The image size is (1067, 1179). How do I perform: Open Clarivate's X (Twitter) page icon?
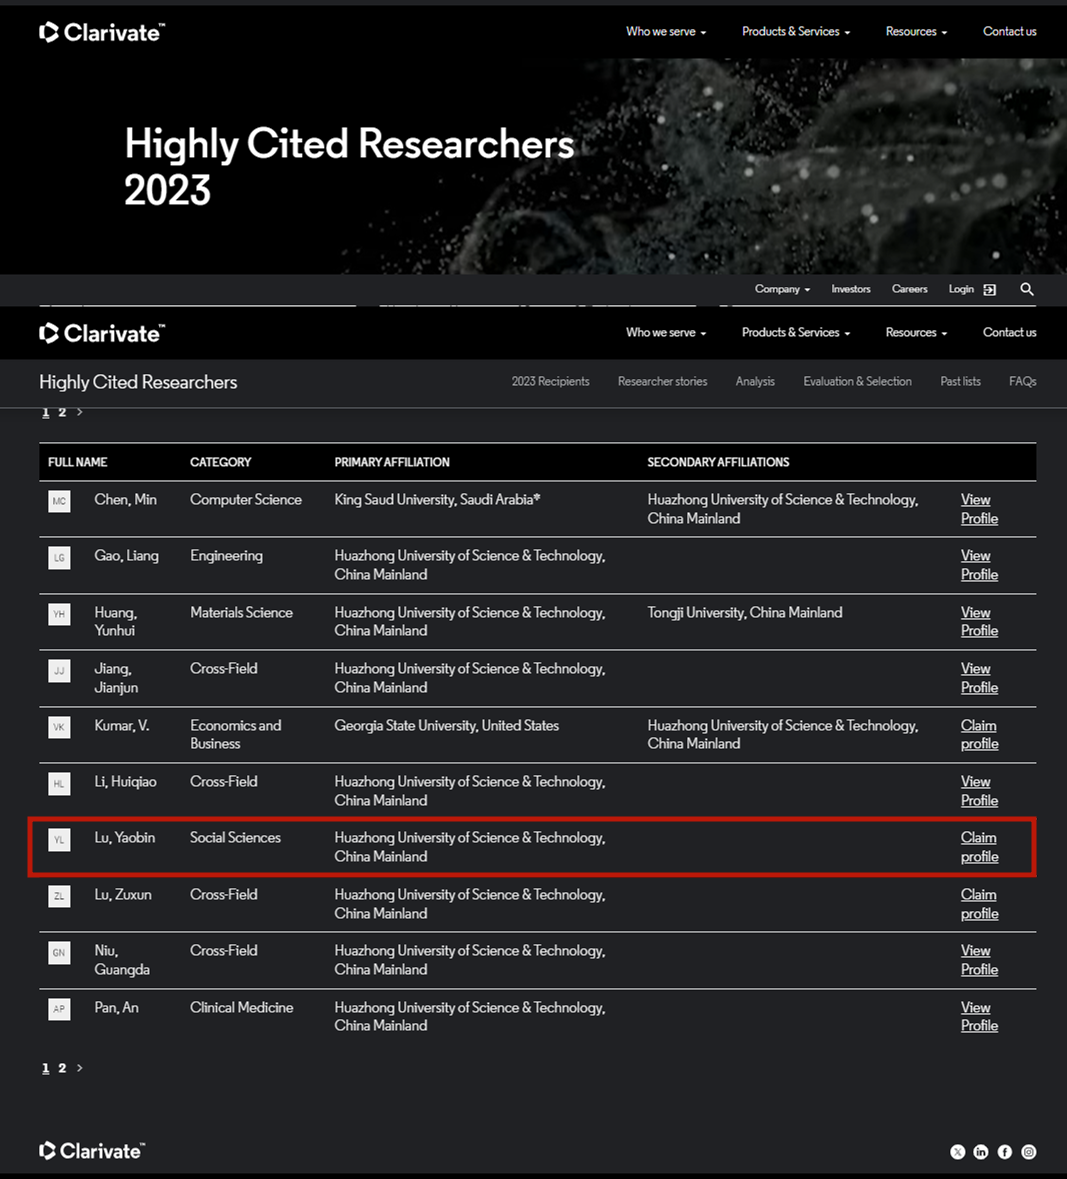[x=957, y=1152]
